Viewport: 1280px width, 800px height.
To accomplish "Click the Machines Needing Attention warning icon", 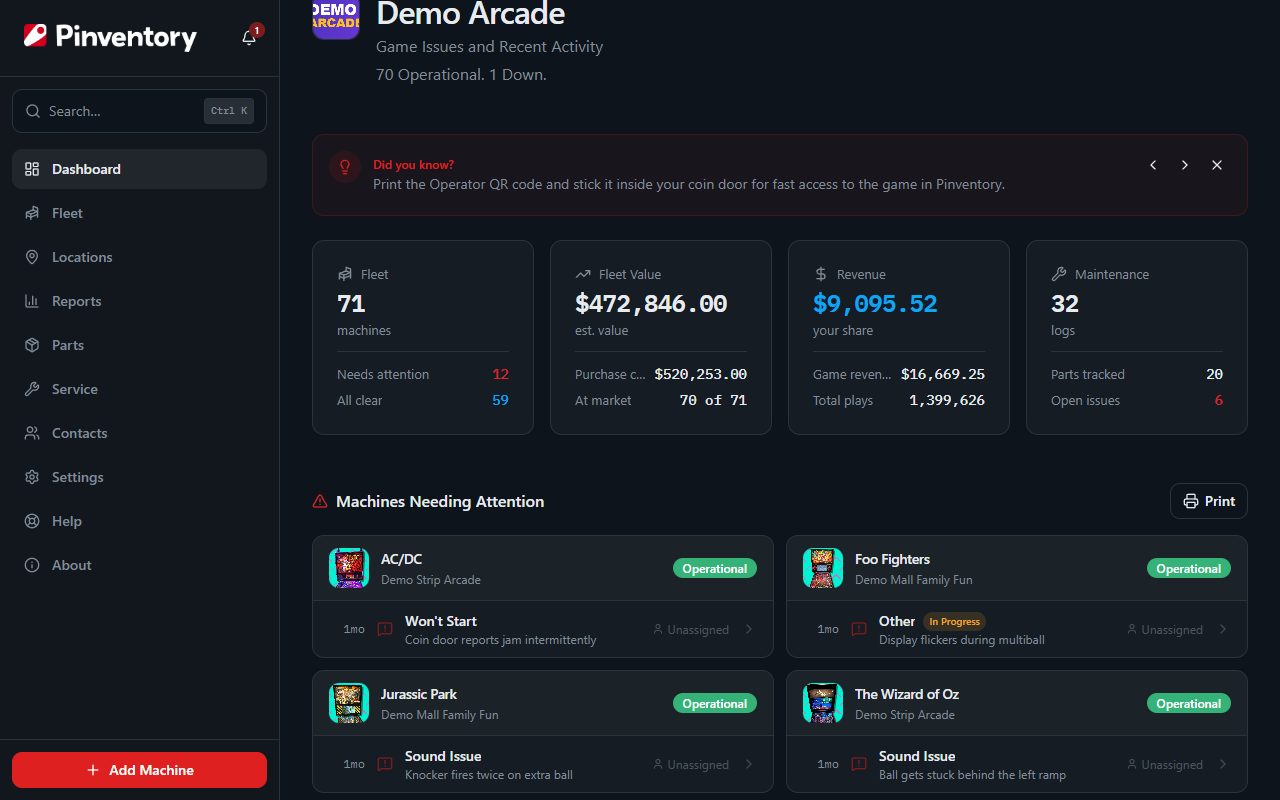I will 320,501.
